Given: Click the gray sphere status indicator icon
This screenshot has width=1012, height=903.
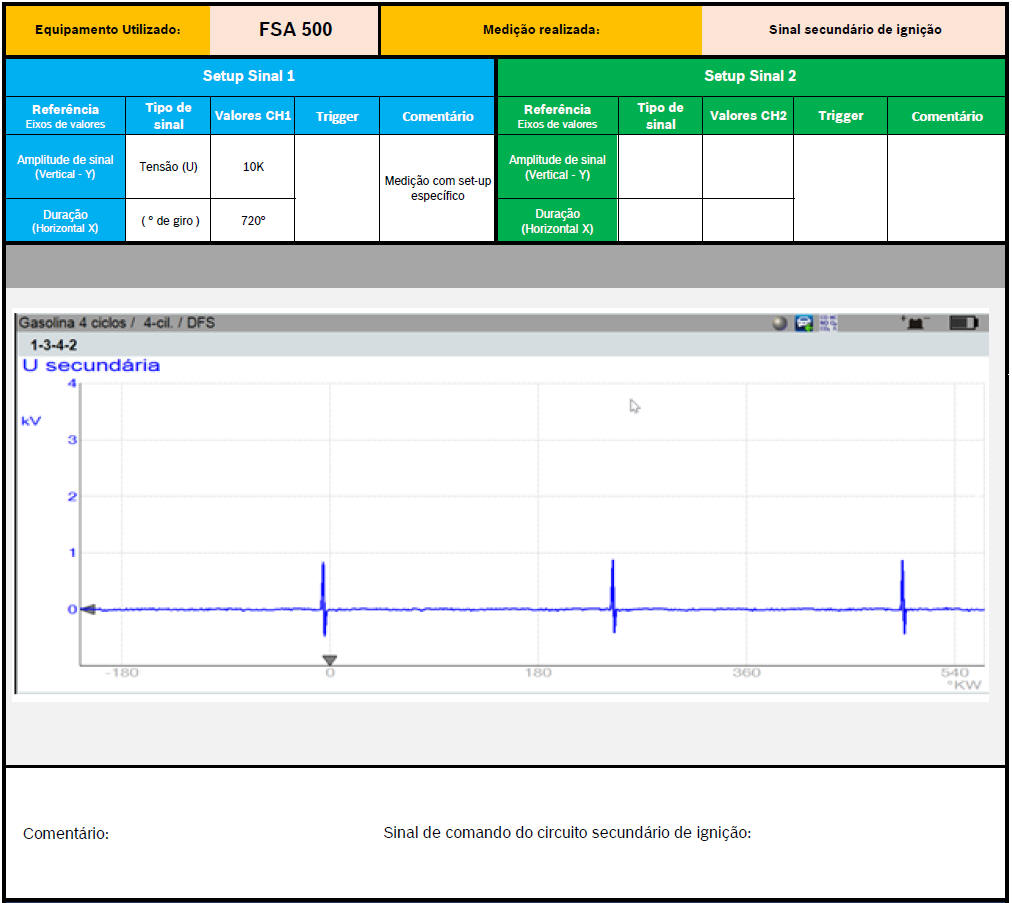Looking at the screenshot, I should [x=780, y=323].
